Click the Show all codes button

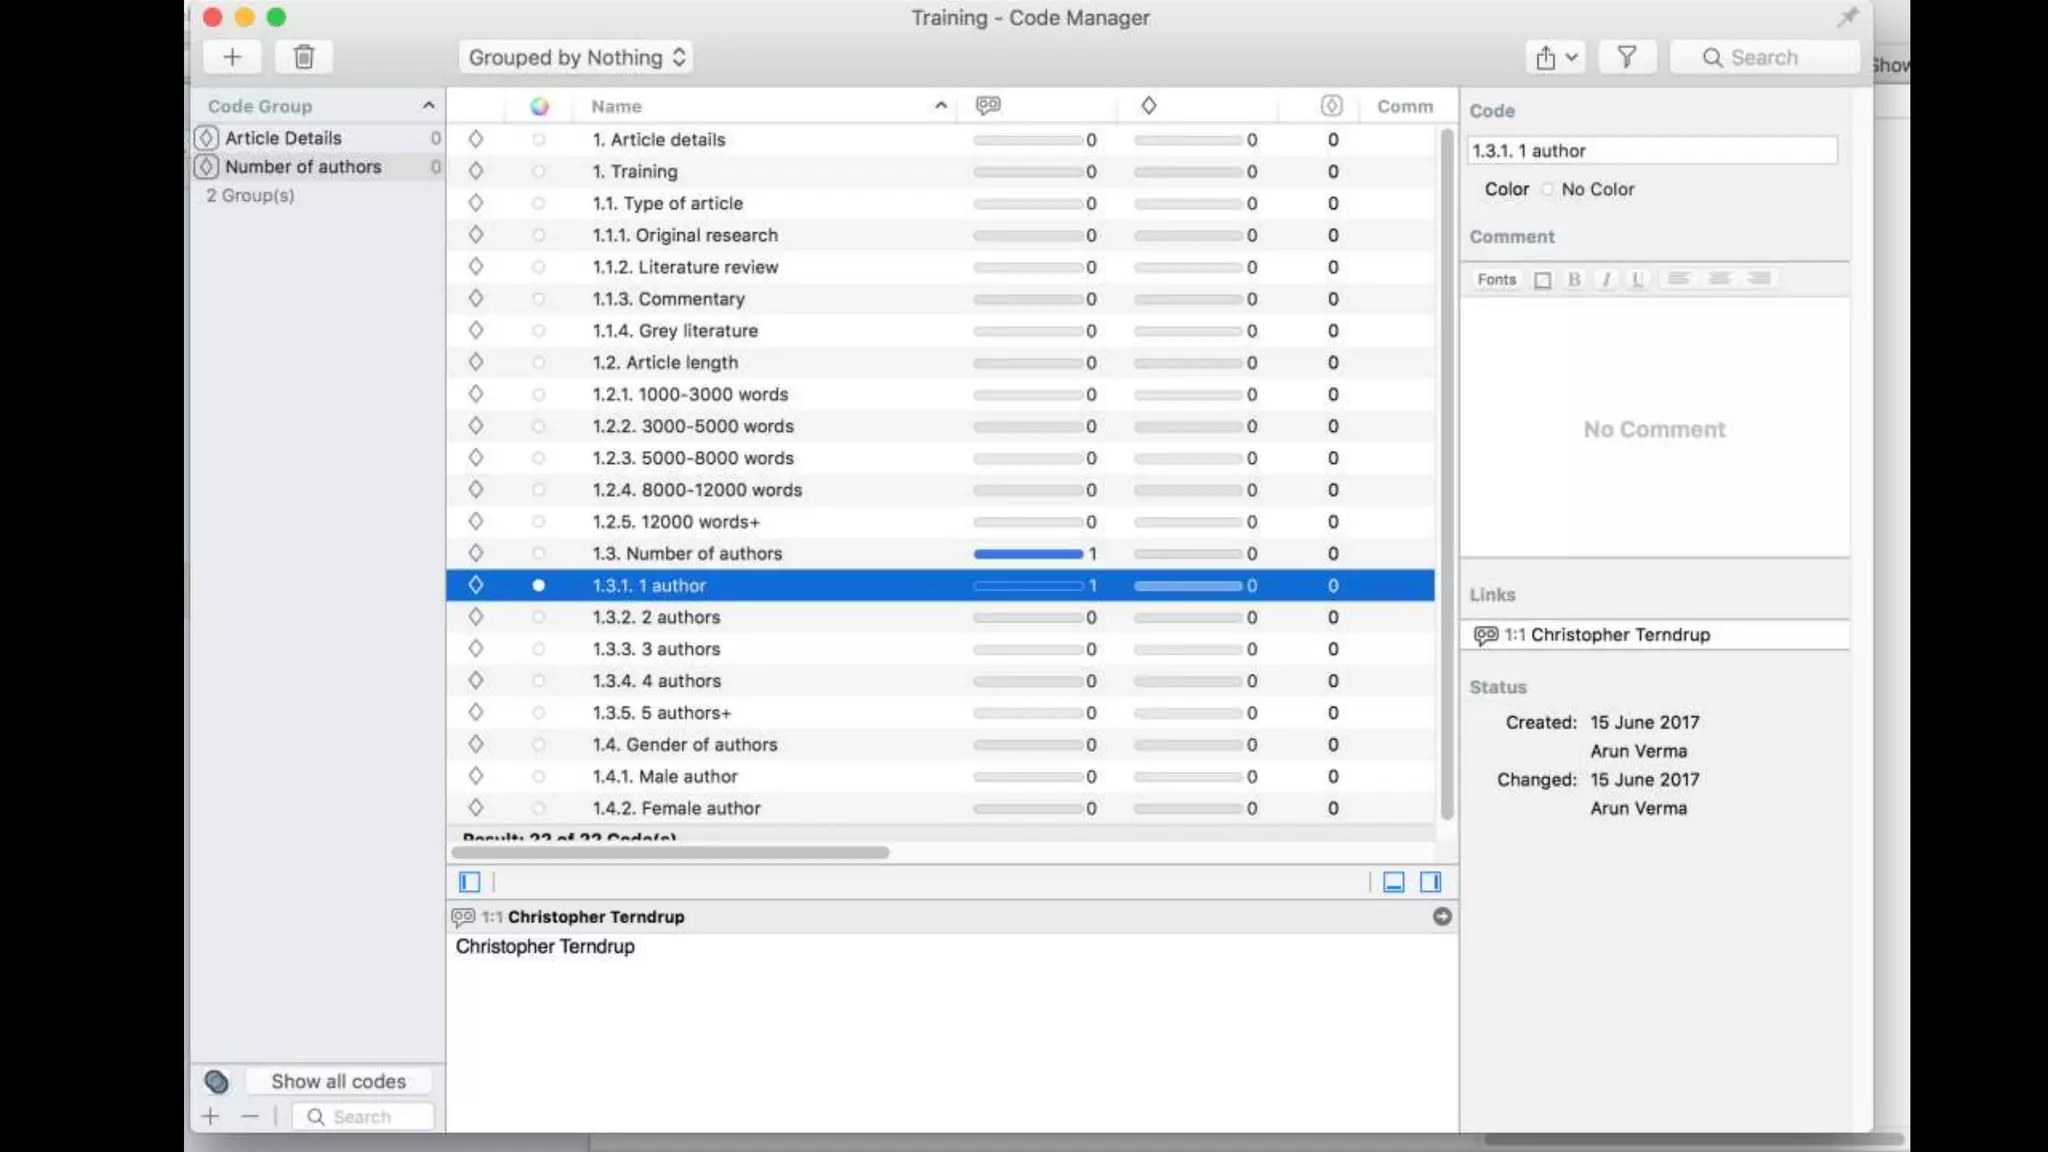(x=338, y=1081)
